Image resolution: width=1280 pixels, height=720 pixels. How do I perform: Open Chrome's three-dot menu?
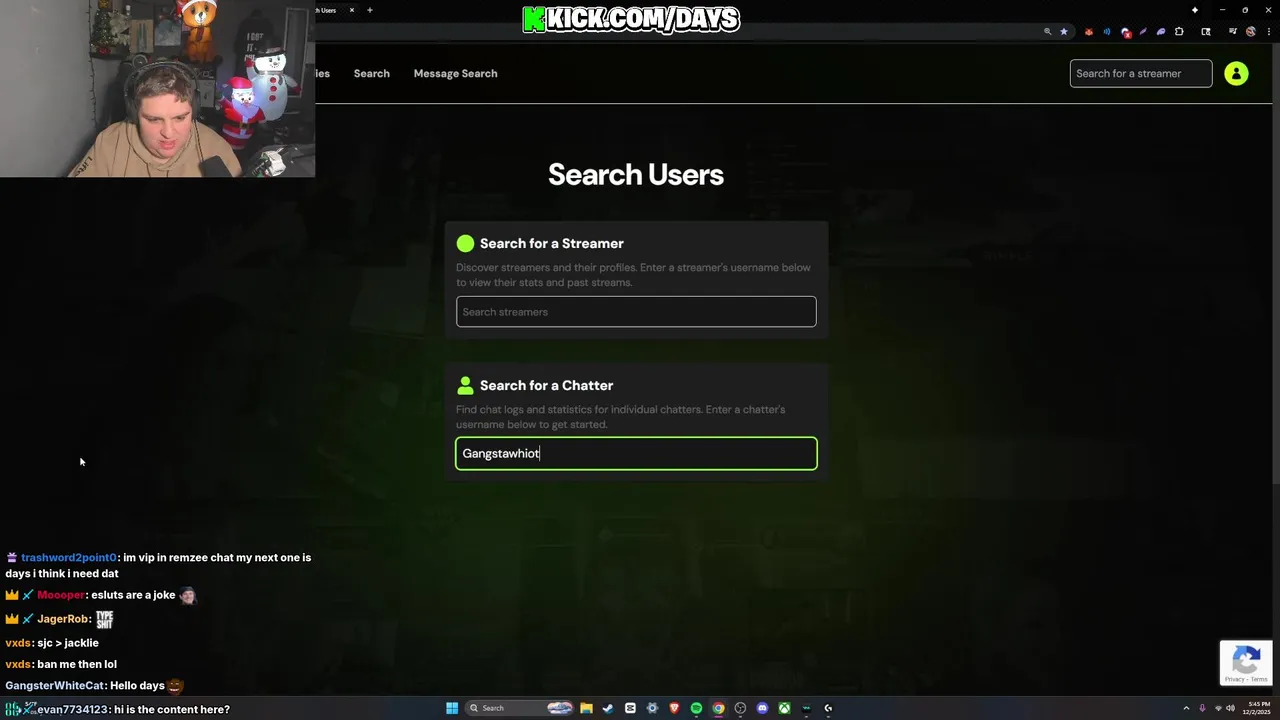tap(1269, 32)
